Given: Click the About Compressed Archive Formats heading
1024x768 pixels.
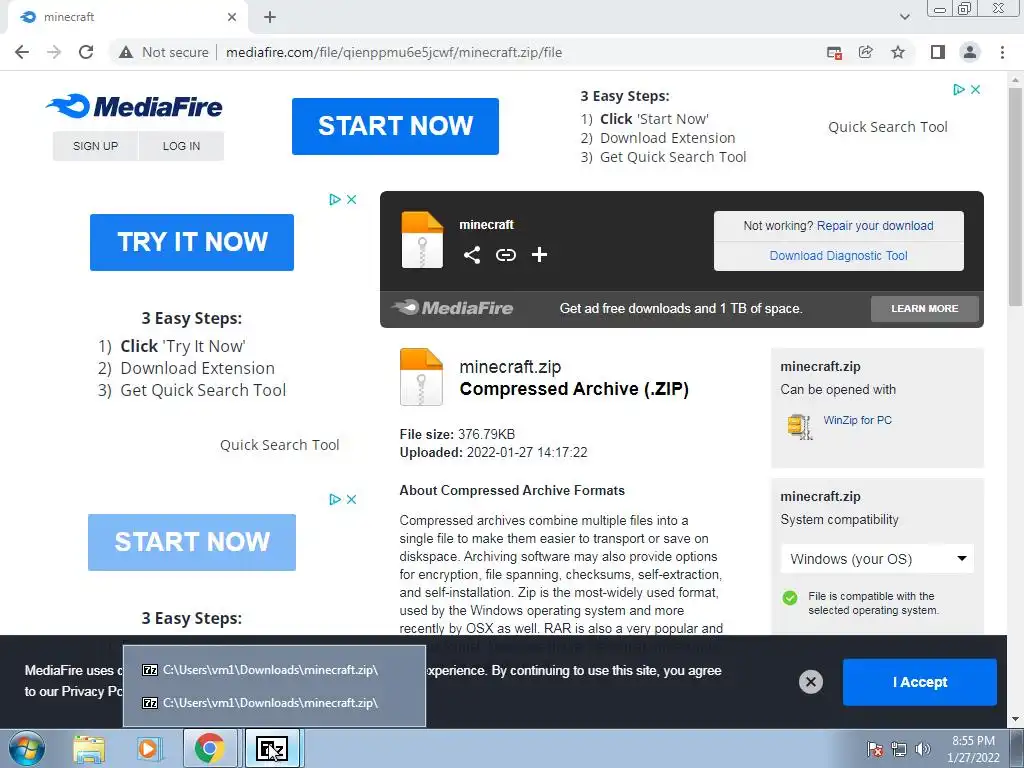Looking at the screenshot, I should (x=512, y=490).
